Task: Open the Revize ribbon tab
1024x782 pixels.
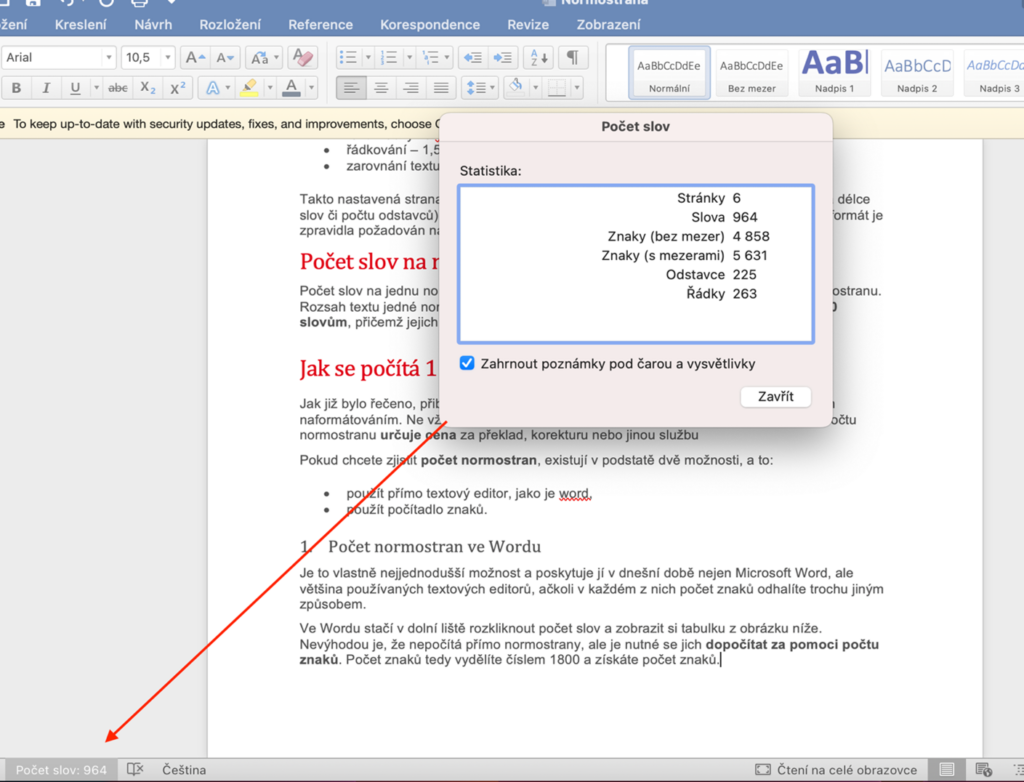Action: tap(527, 24)
